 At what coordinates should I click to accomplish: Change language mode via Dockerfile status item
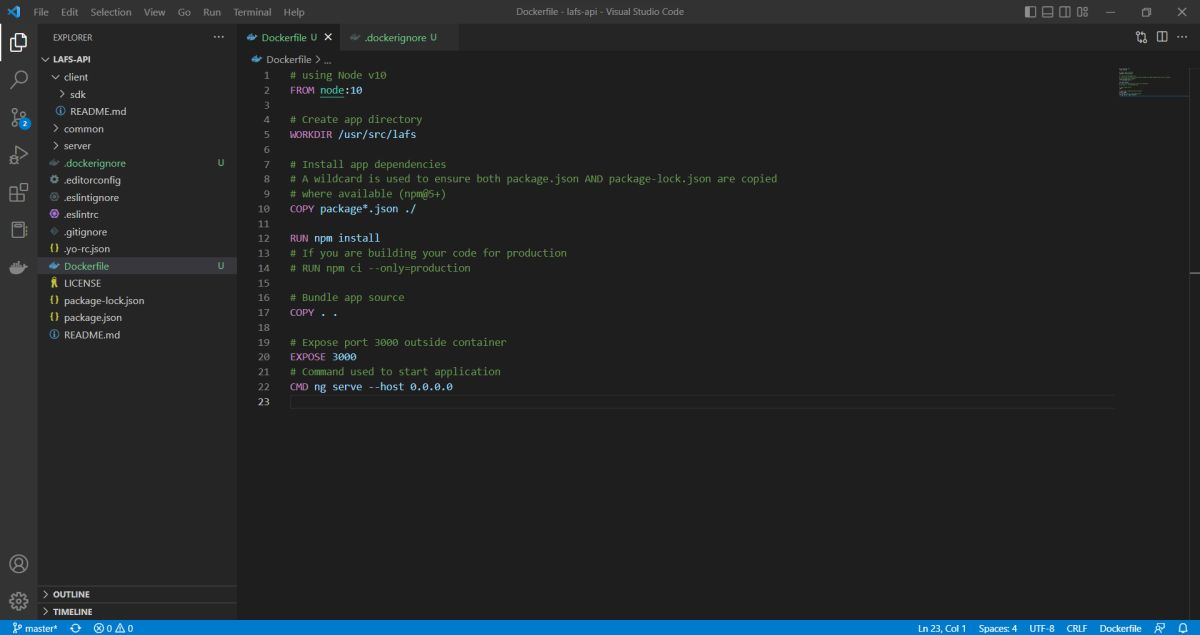[1120, 628]
